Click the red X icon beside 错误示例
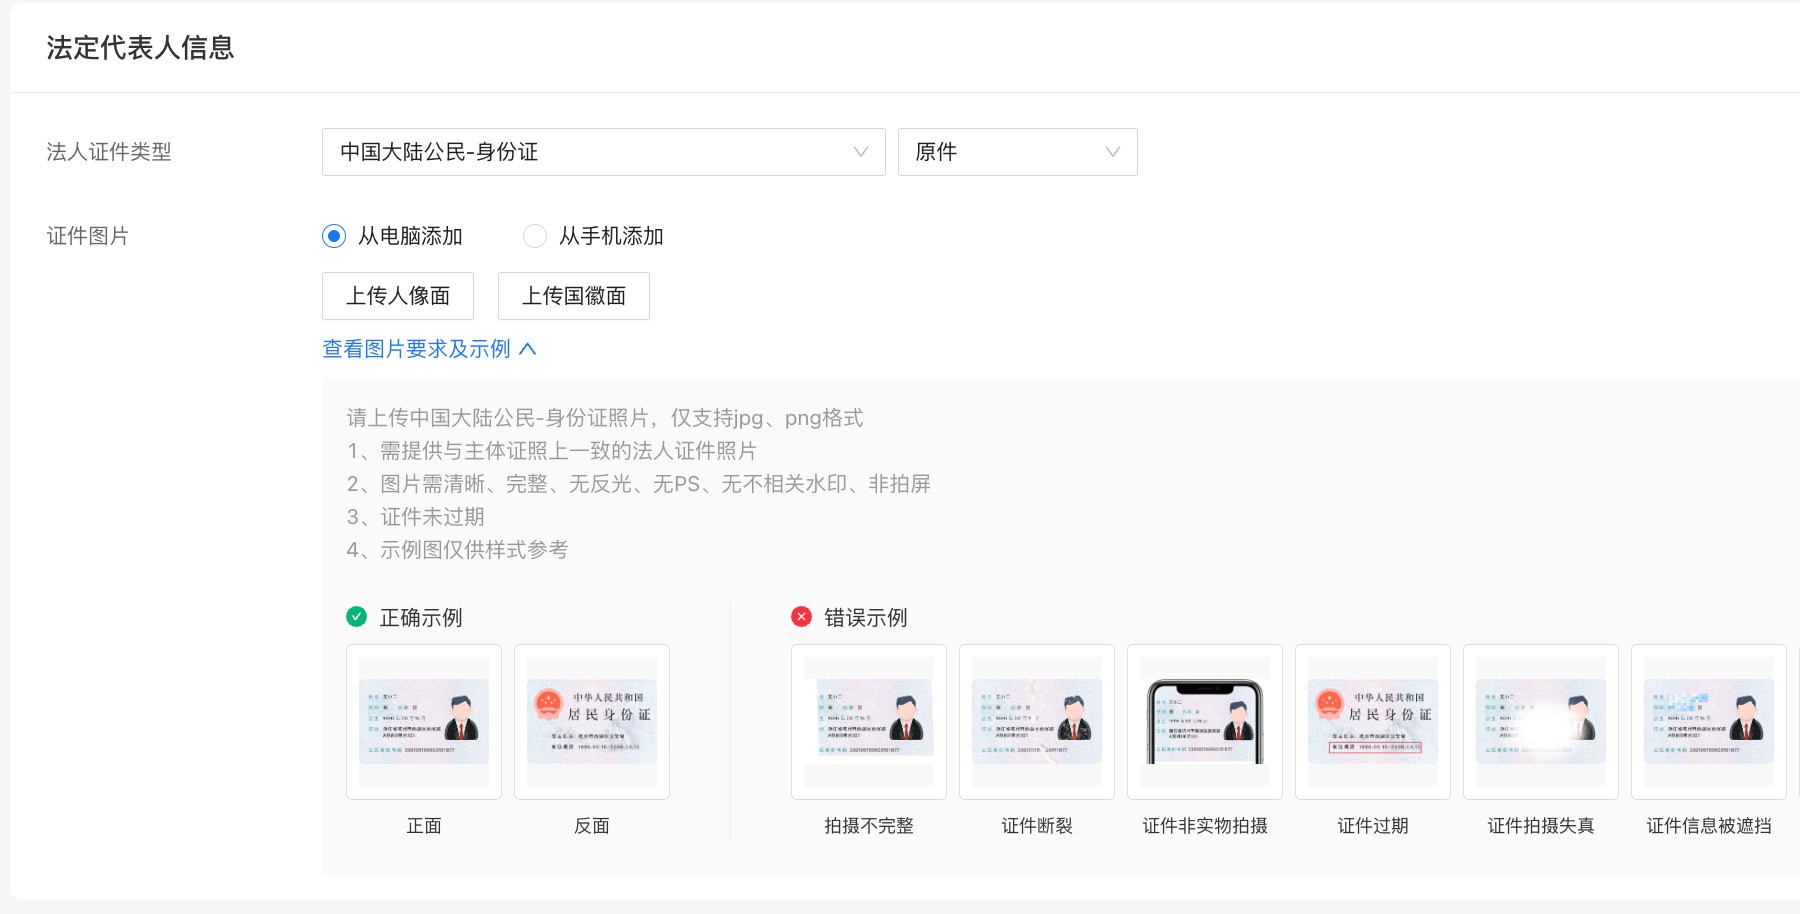The width and height of the screenshot is (1800, 914). (801, 617)
